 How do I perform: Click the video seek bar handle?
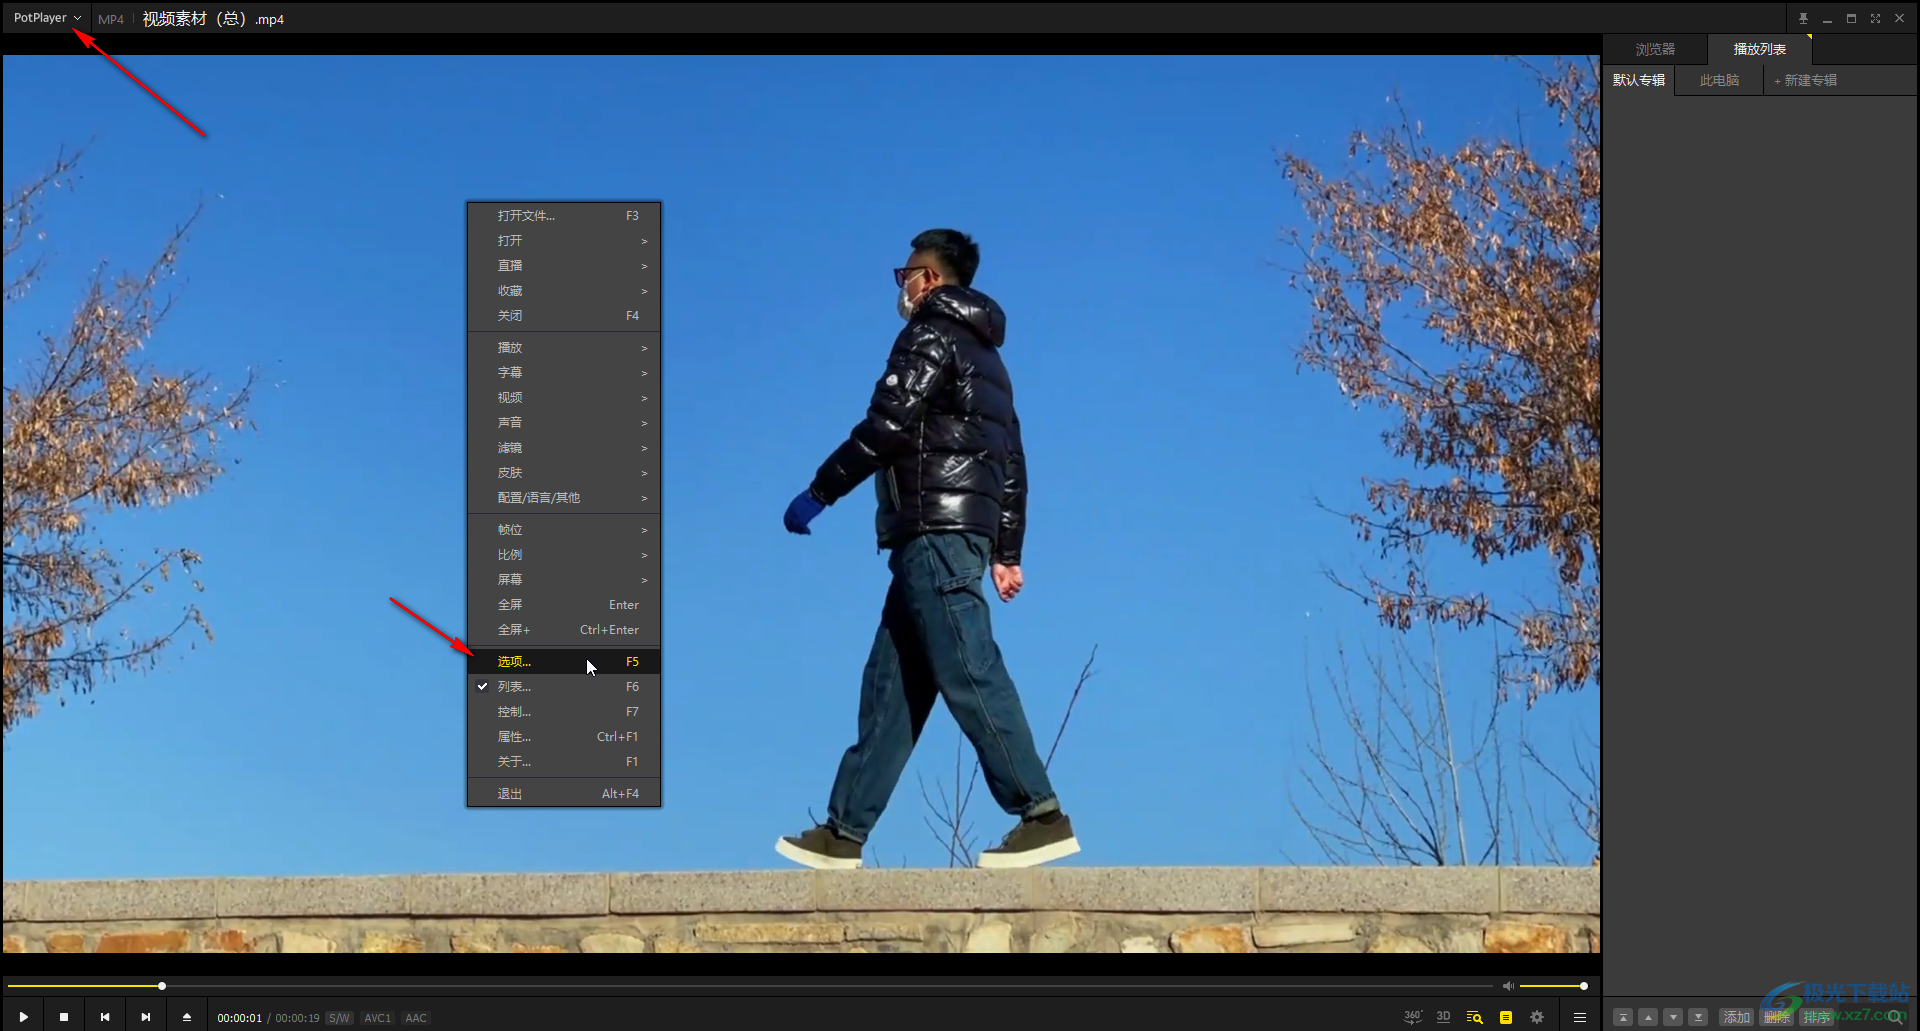(162, 986)
